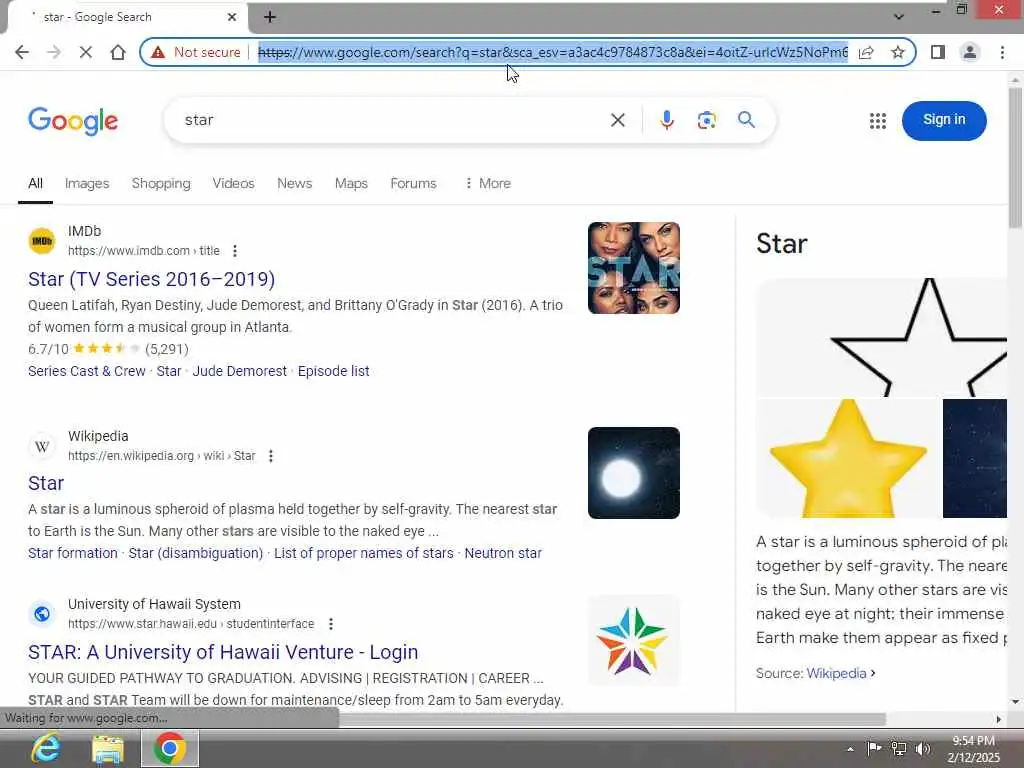The image size is (1024, 768).
Task: Click the Google logo
Action: [x=73, y=121]
